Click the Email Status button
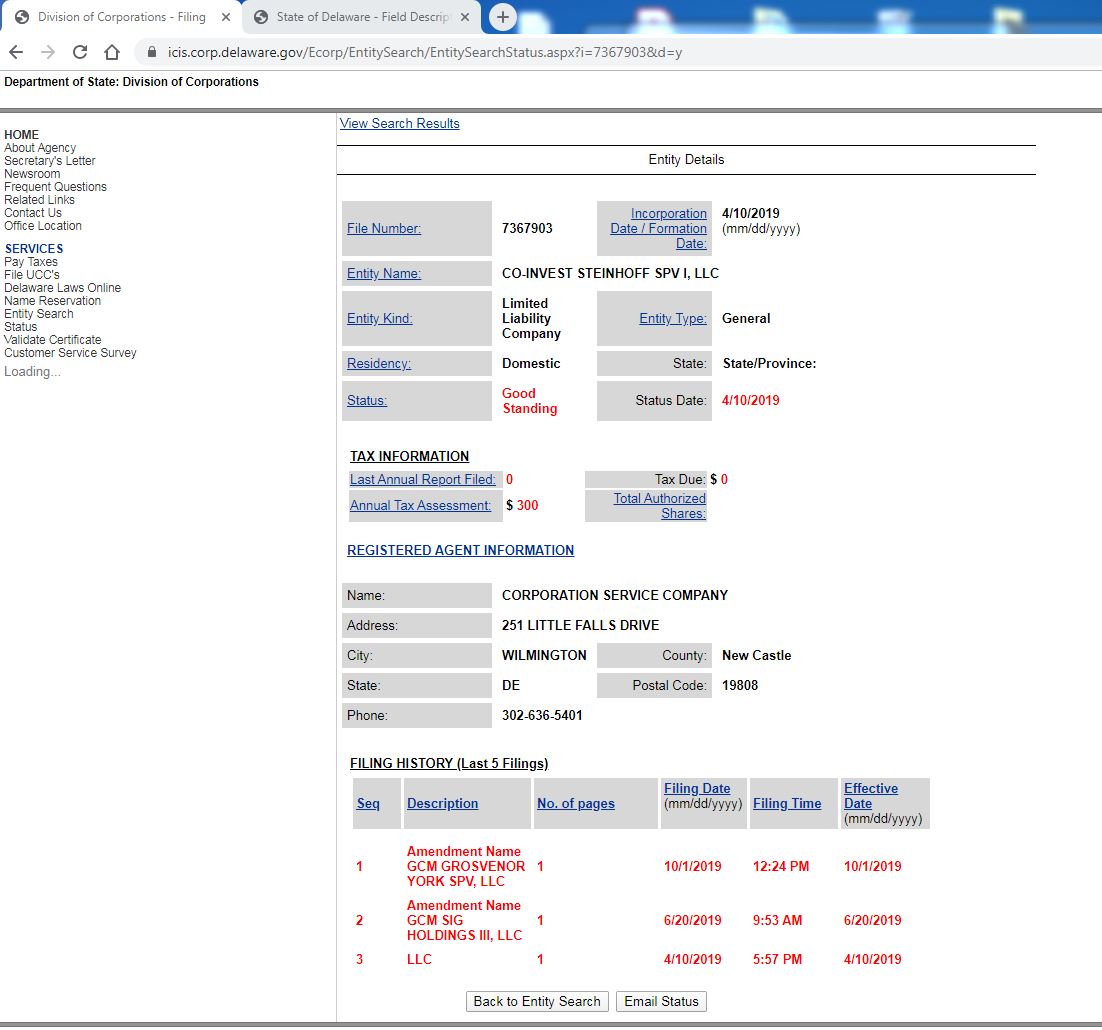The height and width of the screenshot is (1030, 1102). tap(661, 1001)
